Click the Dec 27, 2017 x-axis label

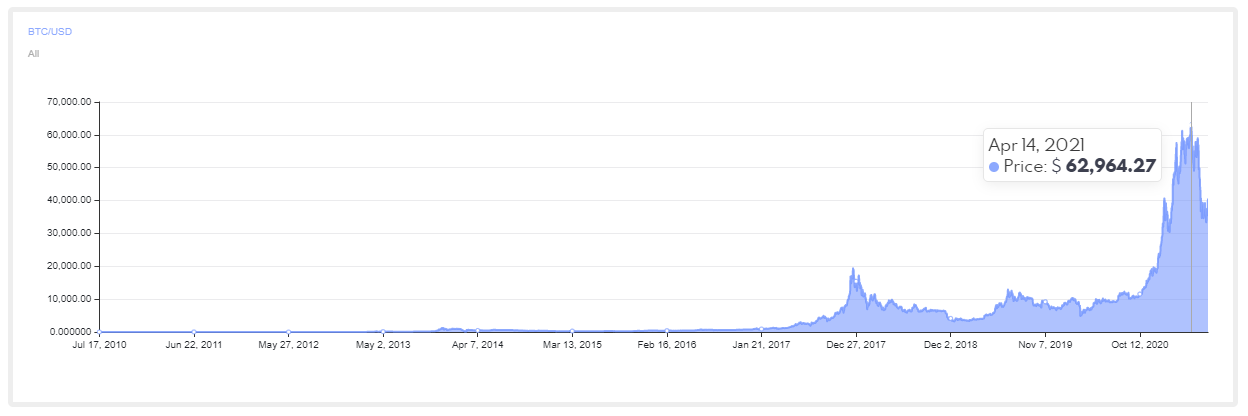click(856, 344)
